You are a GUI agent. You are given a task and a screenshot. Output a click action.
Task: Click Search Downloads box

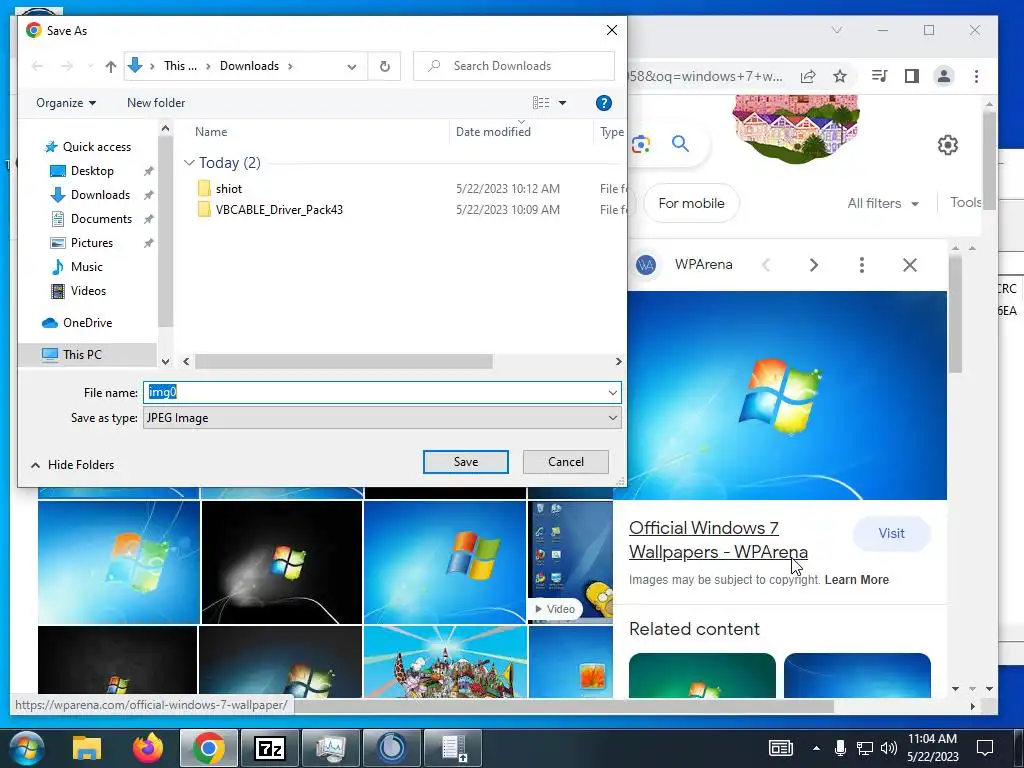tap(514, 66)
